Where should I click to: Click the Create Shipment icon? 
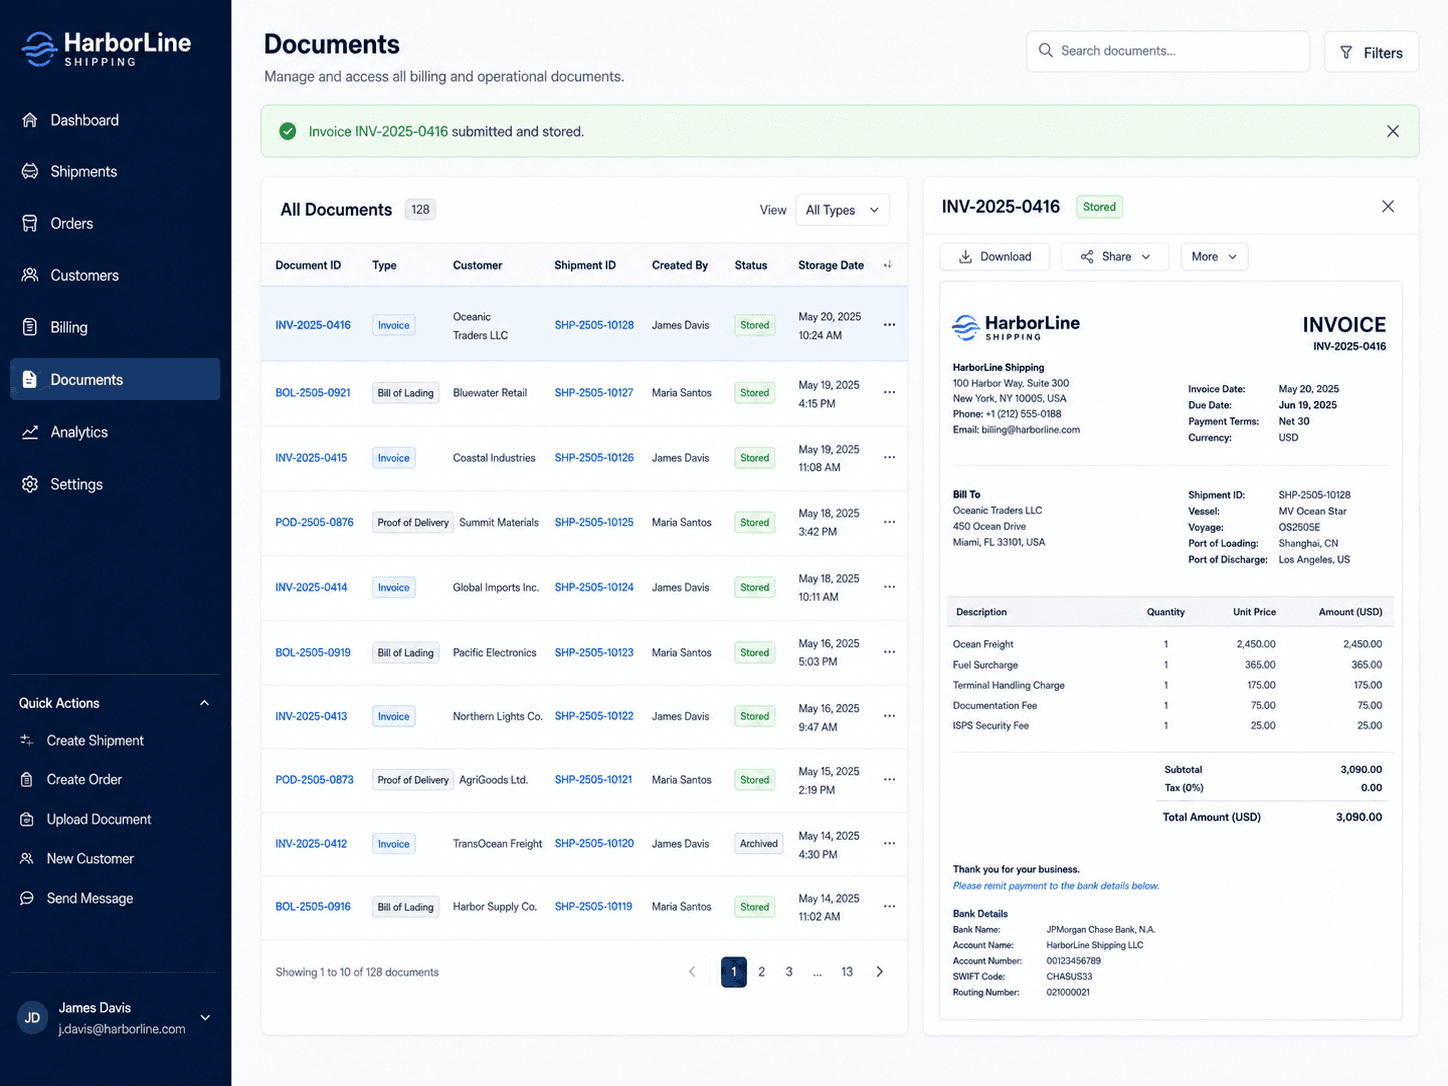pyautogui.click(x=27, y=741)
